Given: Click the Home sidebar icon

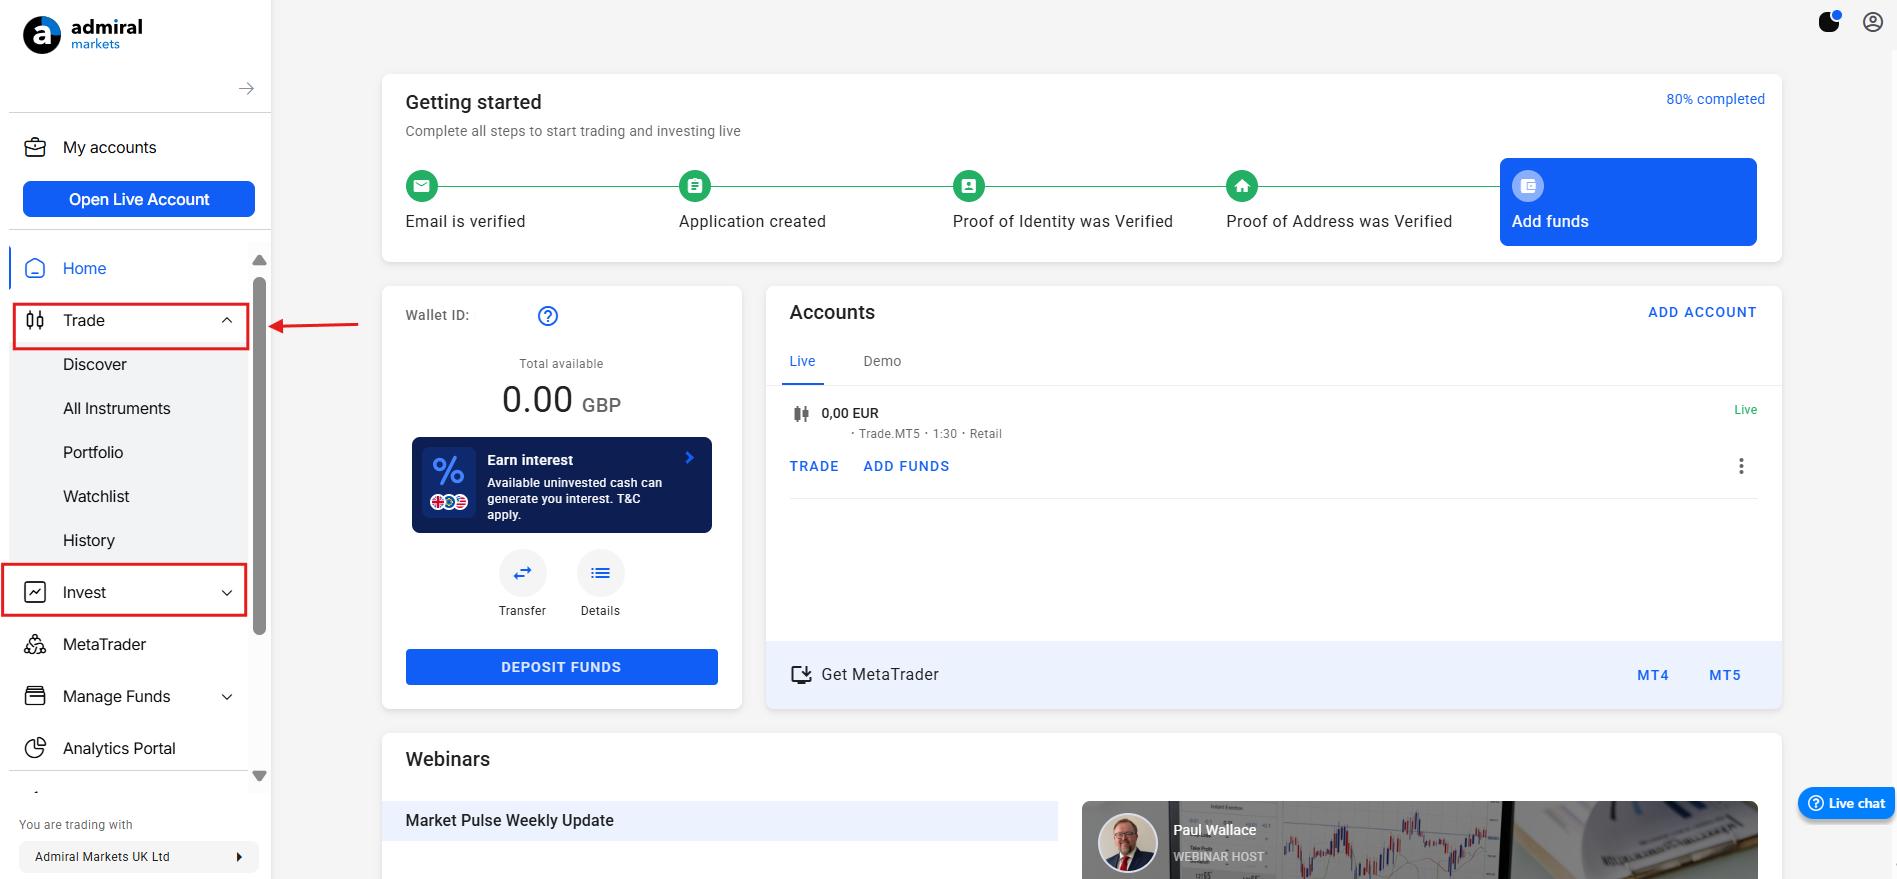Looking at the screenshot, I should 35,268.
